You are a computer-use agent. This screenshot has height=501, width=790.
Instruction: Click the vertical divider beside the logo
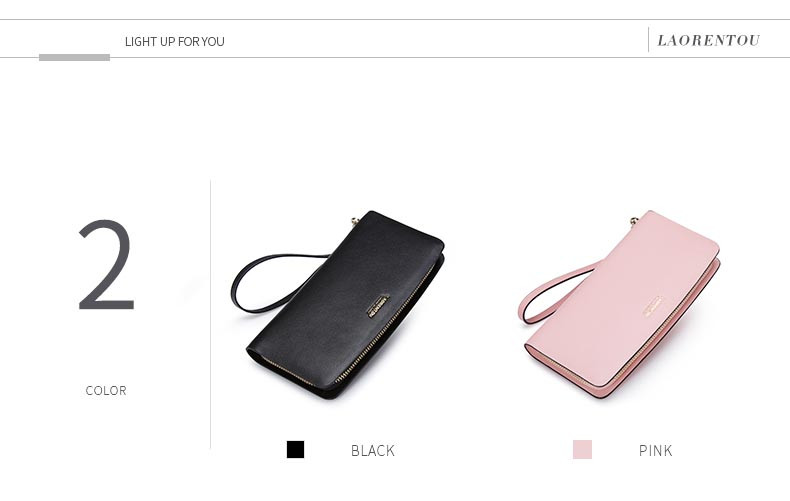pyautogui.click(x=648, y=40)
